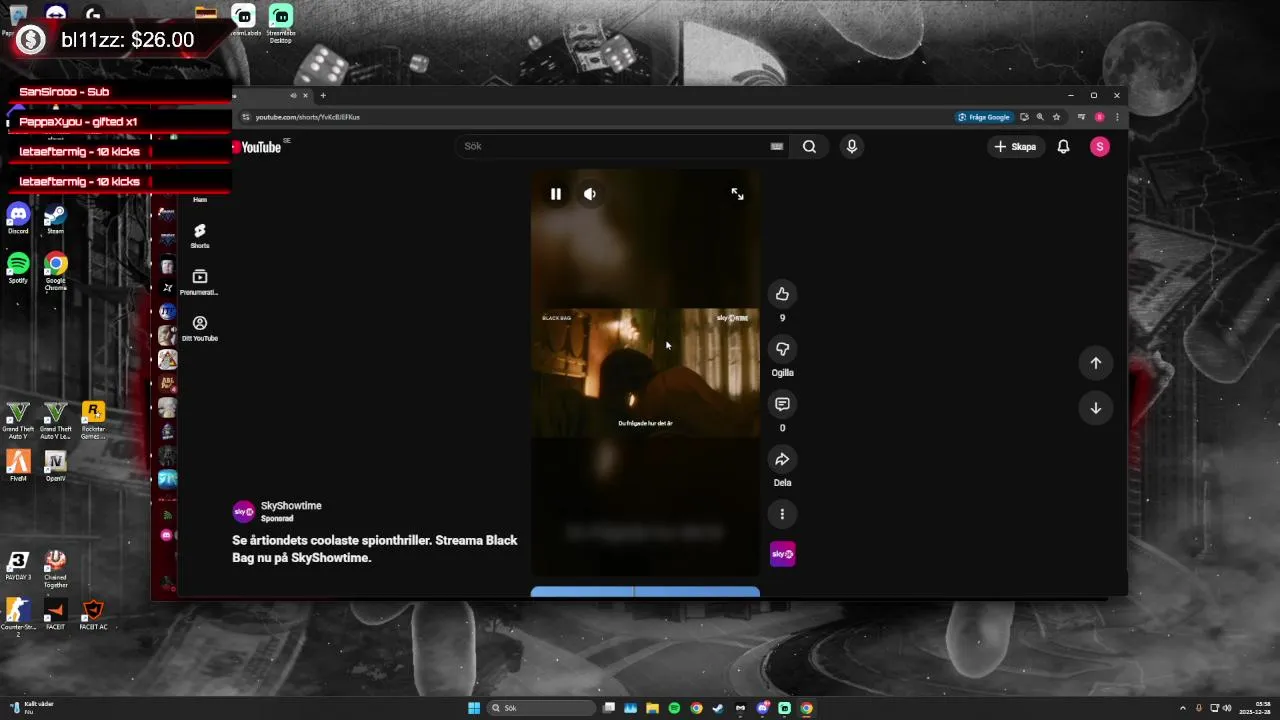Select the Grand Theft Auto V desktop shortcut
1280x720 pixels.
click(x=18, y=420)
